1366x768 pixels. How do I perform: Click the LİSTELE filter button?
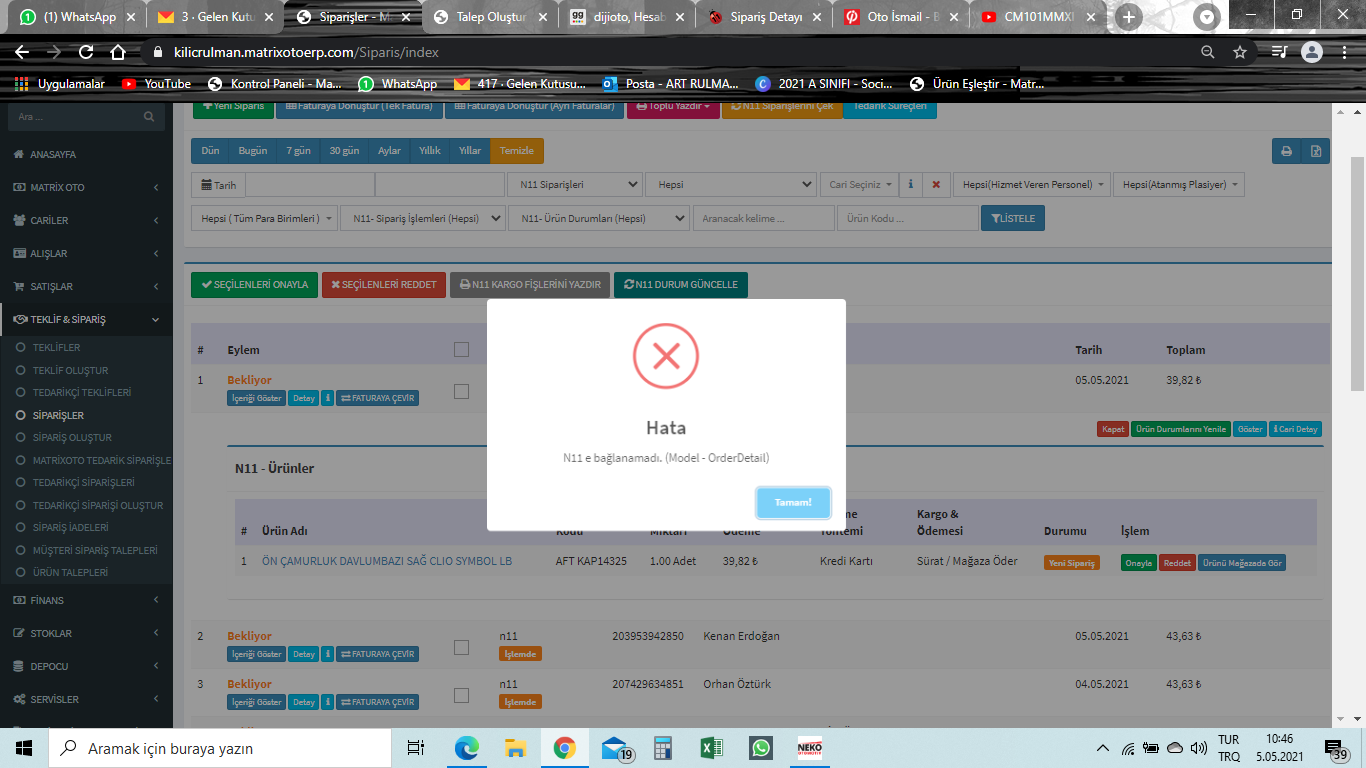pos(1013,218)
